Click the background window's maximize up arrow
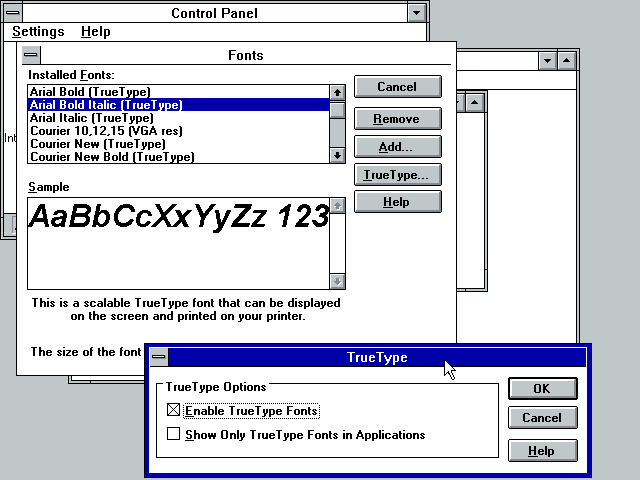Image resolution: width=640 pixels, height=480 pixels. click(566, 61)
